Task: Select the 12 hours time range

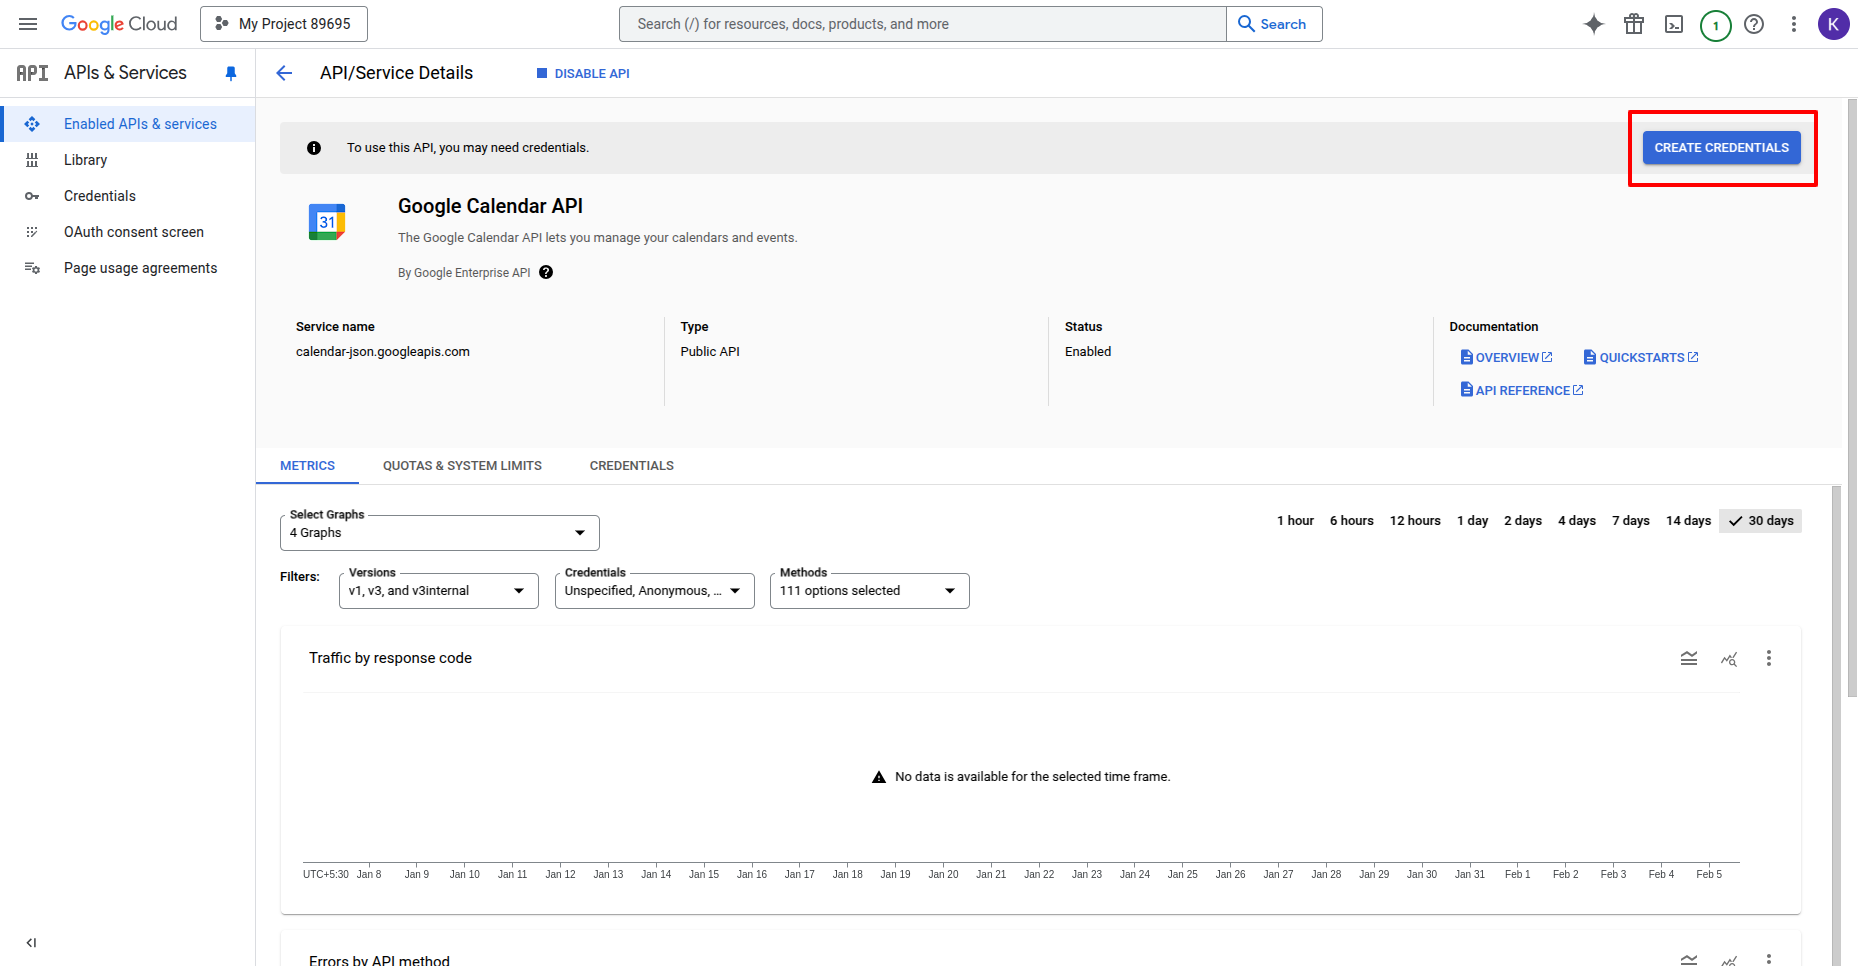Action: [x=1415, y=521]
